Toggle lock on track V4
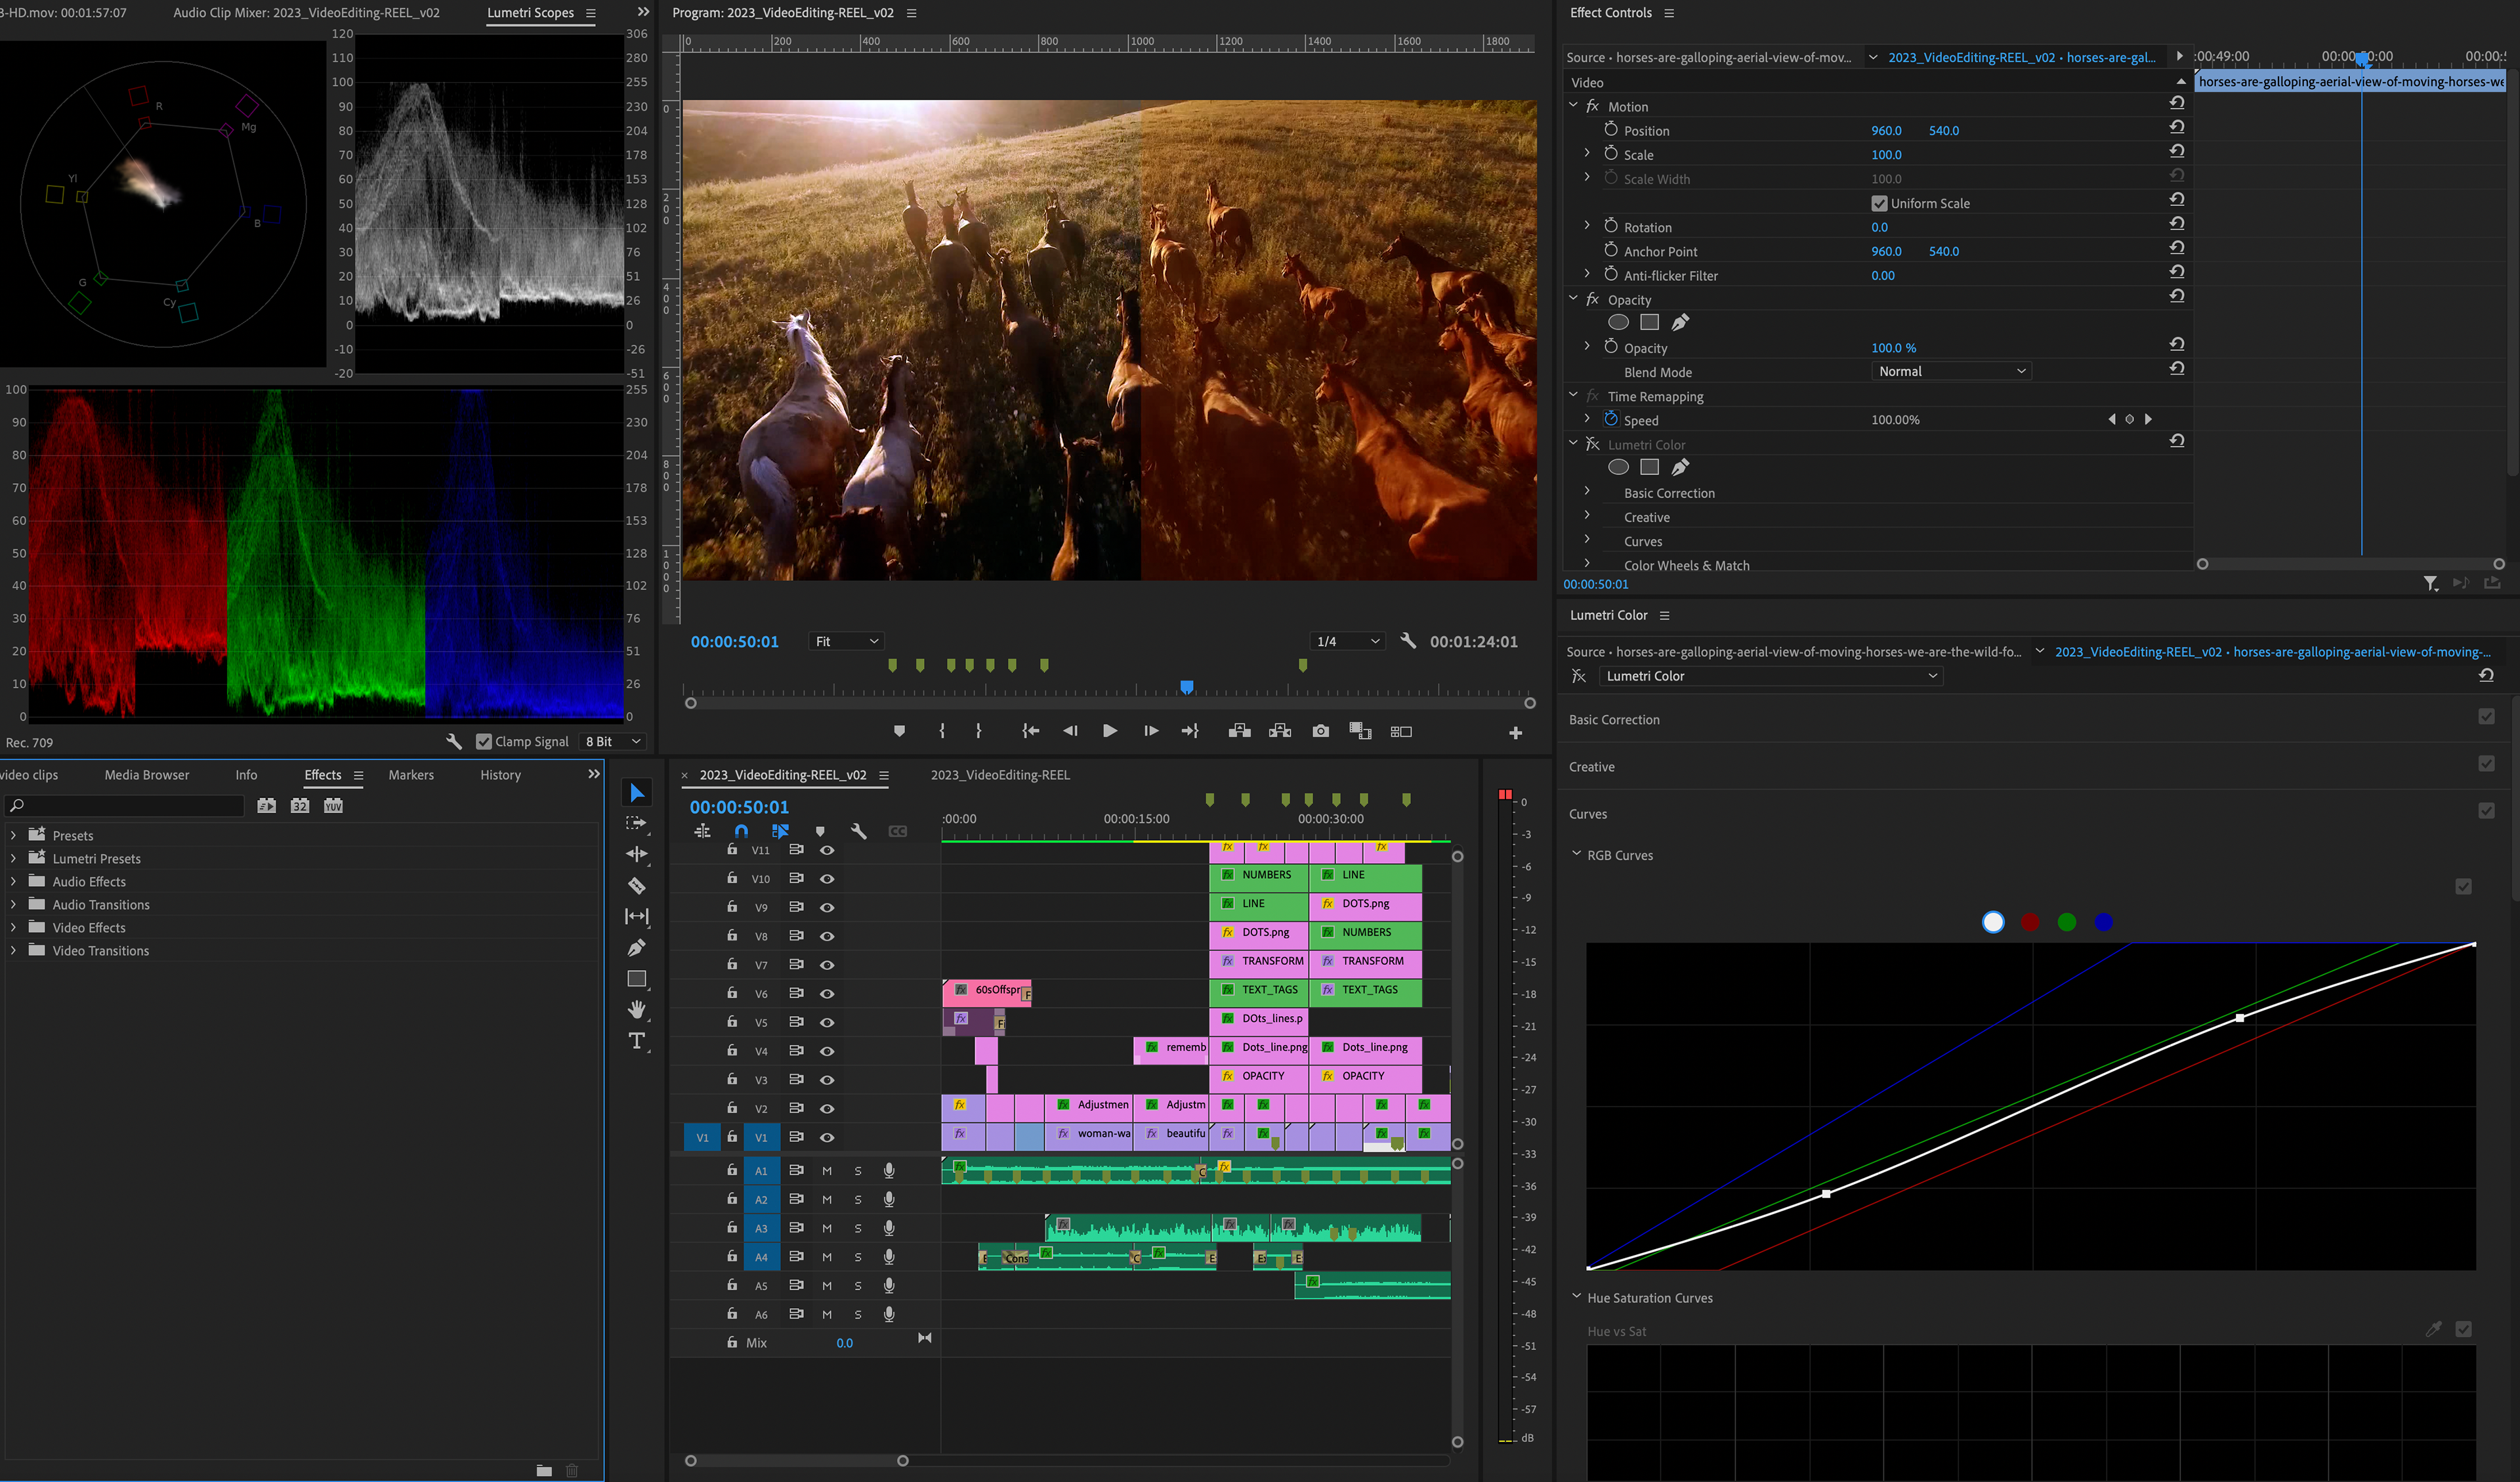The height and width of the screenshot is (1482, 2520). point(732,1050)
